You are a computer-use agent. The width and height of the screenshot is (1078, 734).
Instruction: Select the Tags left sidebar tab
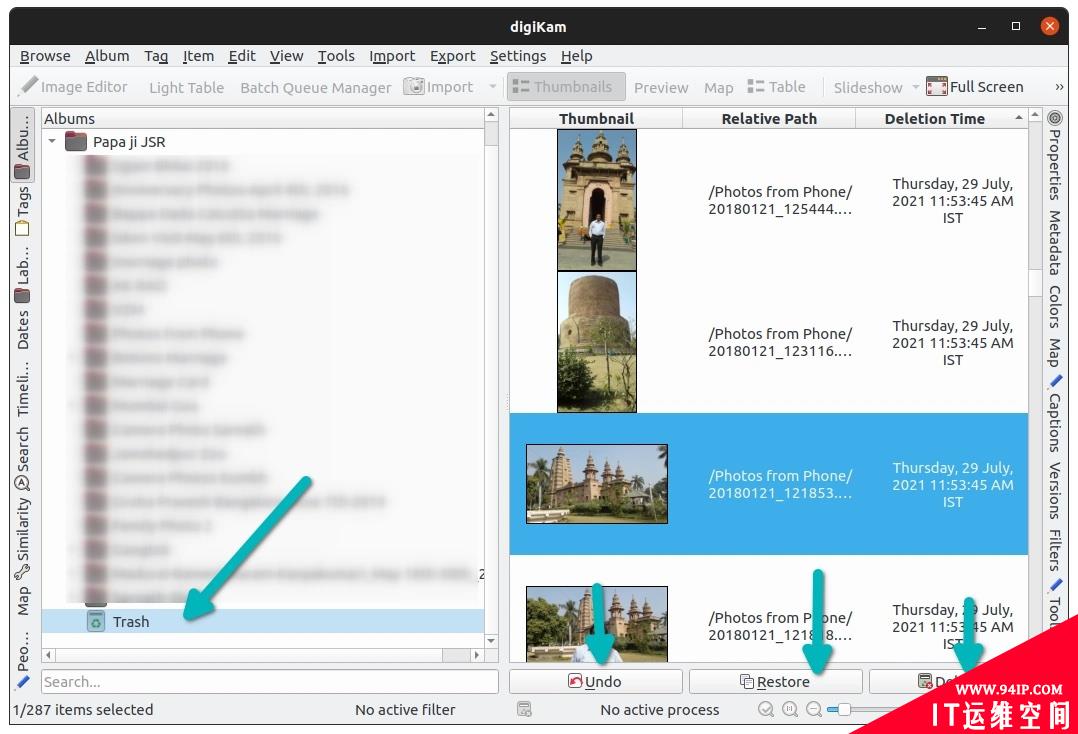pos(23,210)
